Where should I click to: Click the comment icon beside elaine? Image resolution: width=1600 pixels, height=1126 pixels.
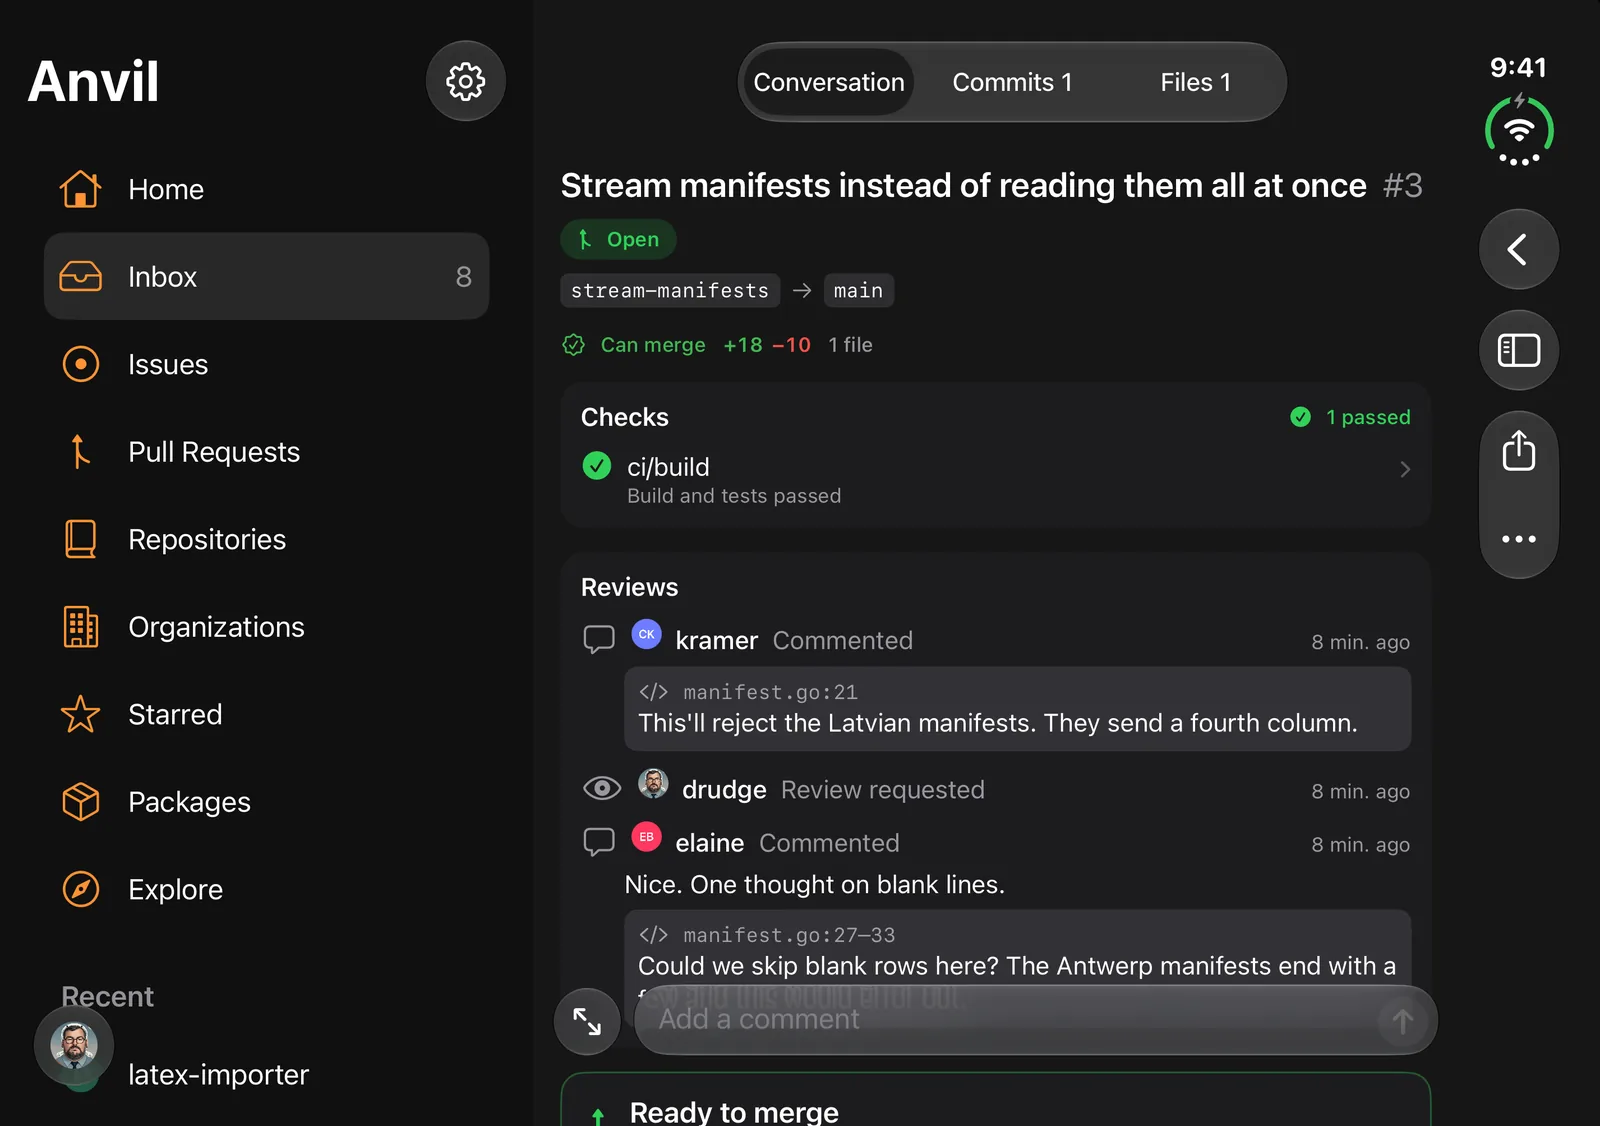coord(599,842)
